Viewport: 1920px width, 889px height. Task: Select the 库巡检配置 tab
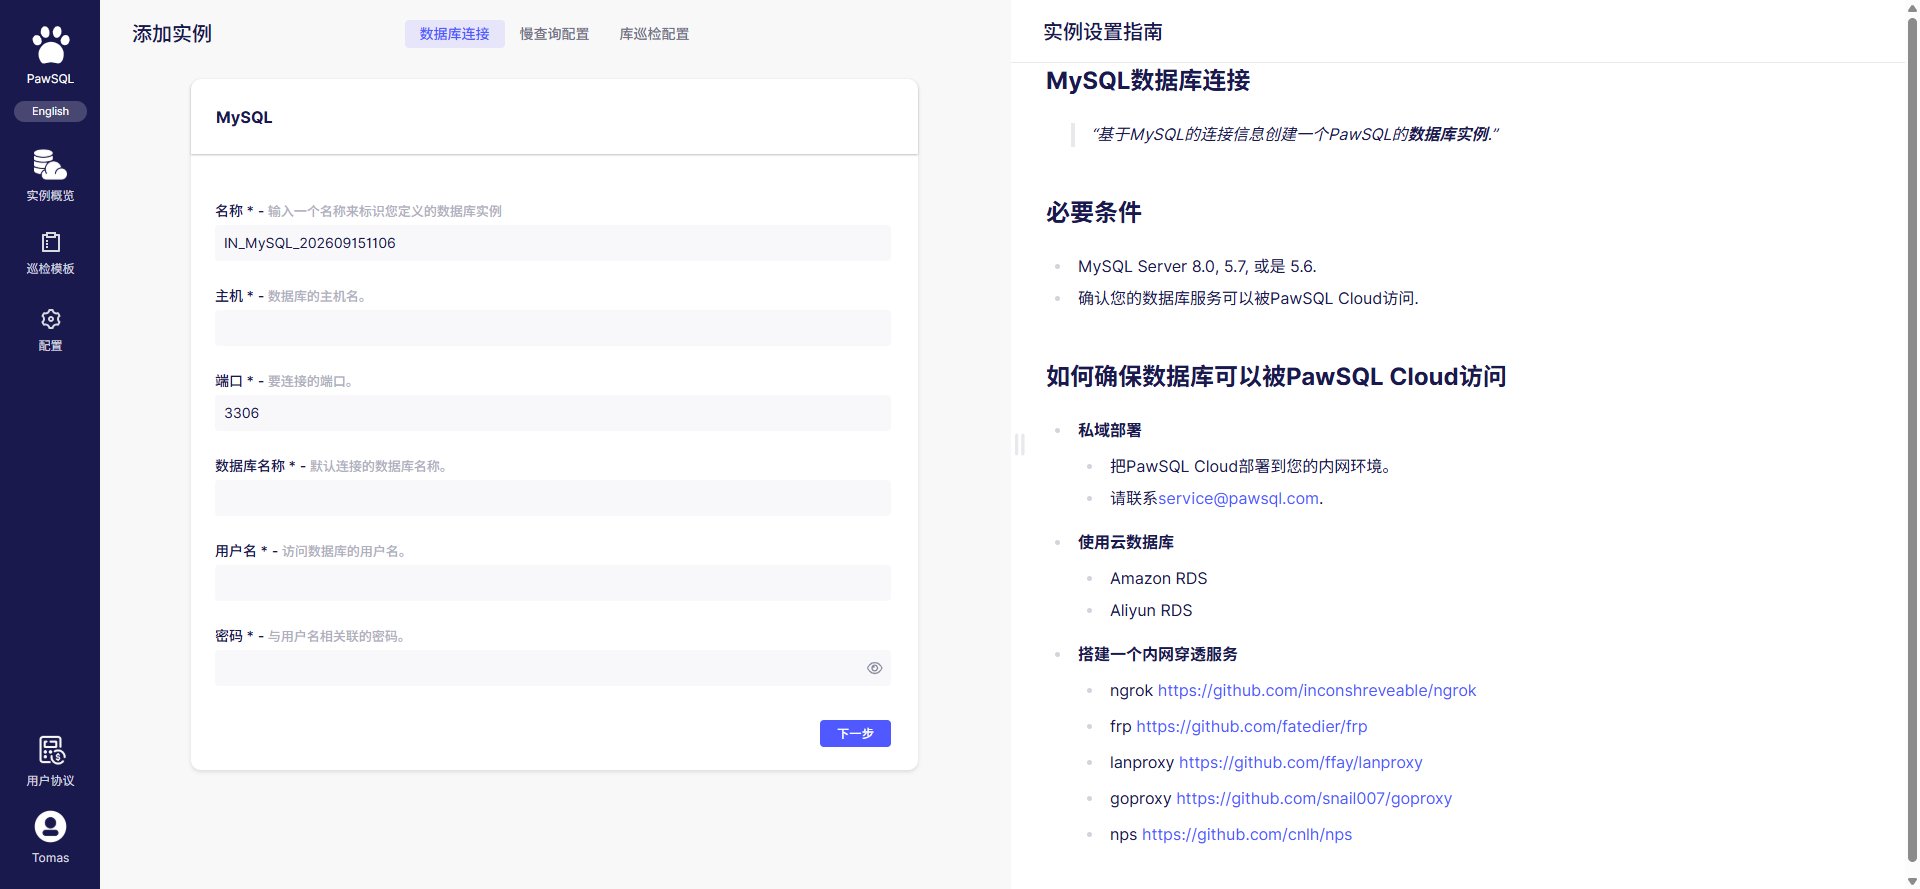tap(654, 34)
